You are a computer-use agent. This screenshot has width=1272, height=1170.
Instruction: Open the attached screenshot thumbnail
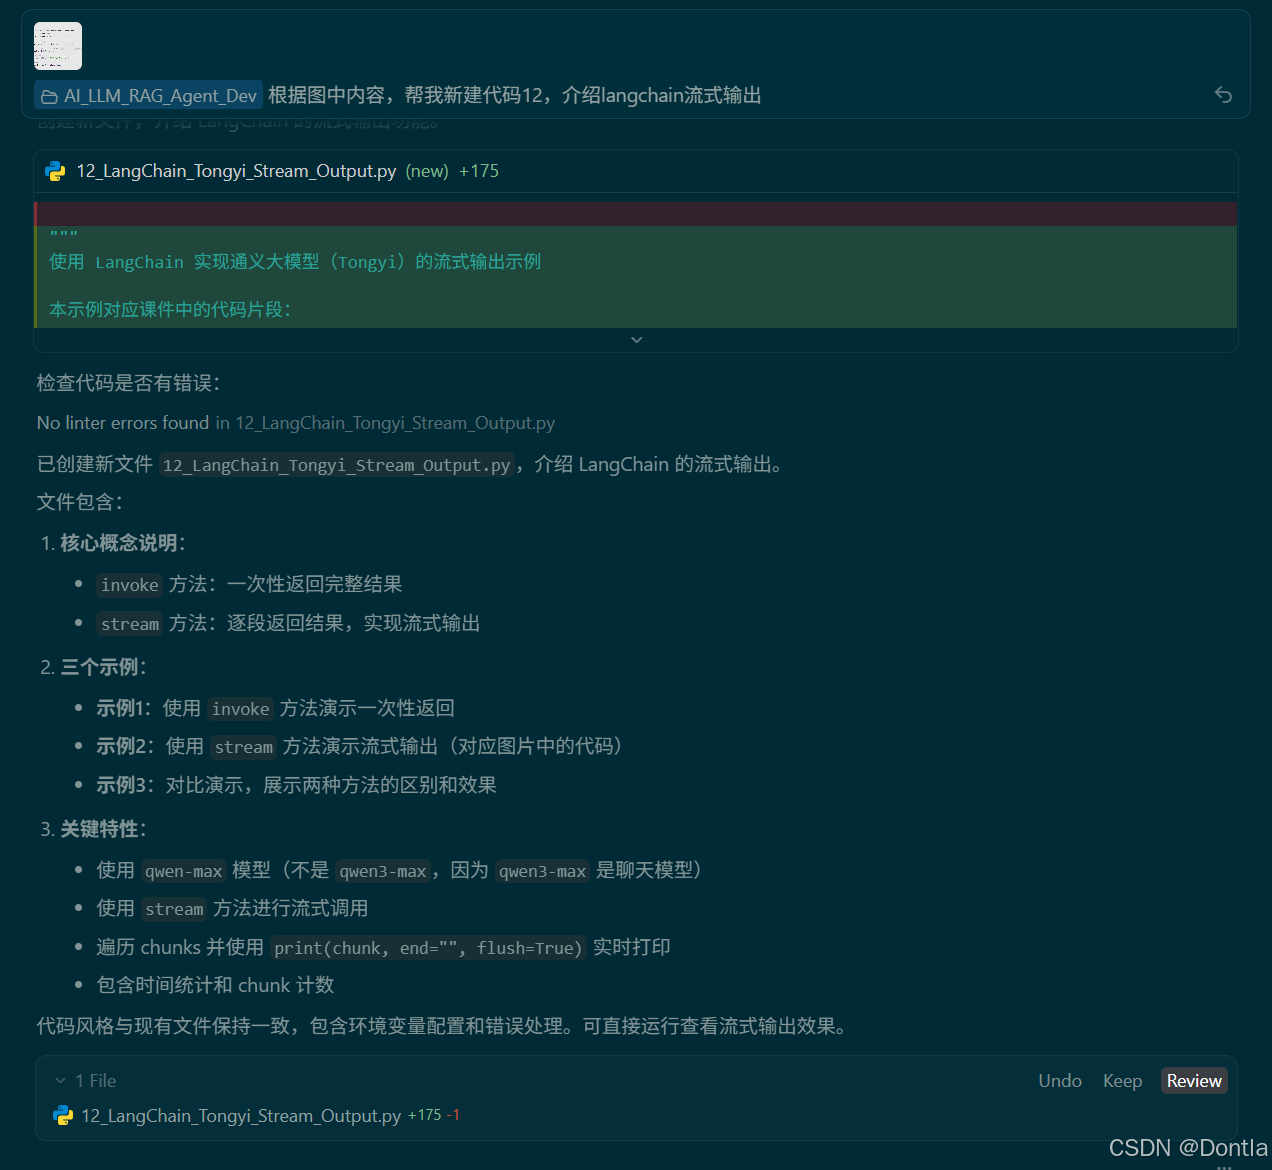57,45
